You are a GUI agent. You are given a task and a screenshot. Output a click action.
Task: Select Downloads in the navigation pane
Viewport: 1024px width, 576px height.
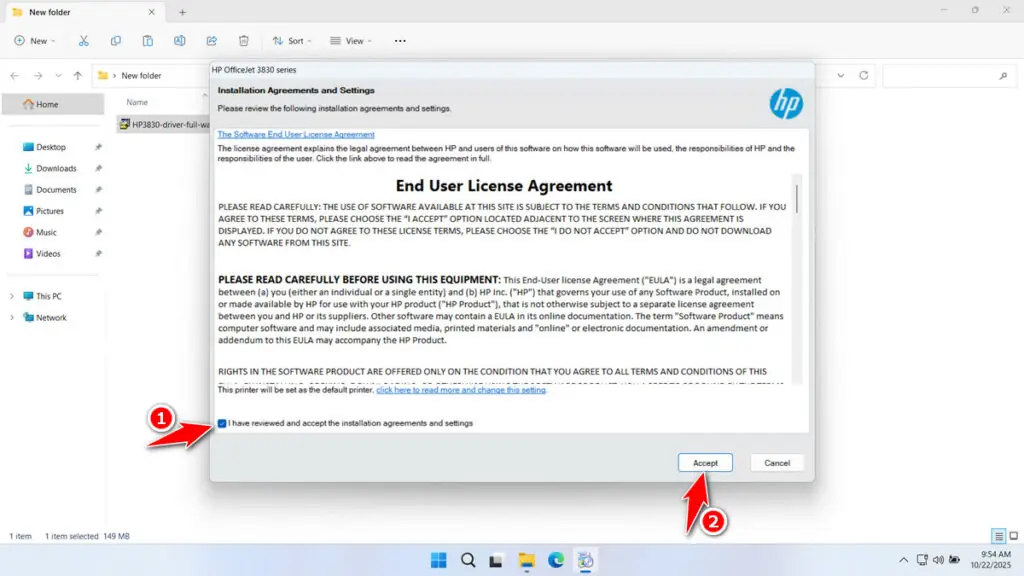pyautogui.click(x=56, y=168)
